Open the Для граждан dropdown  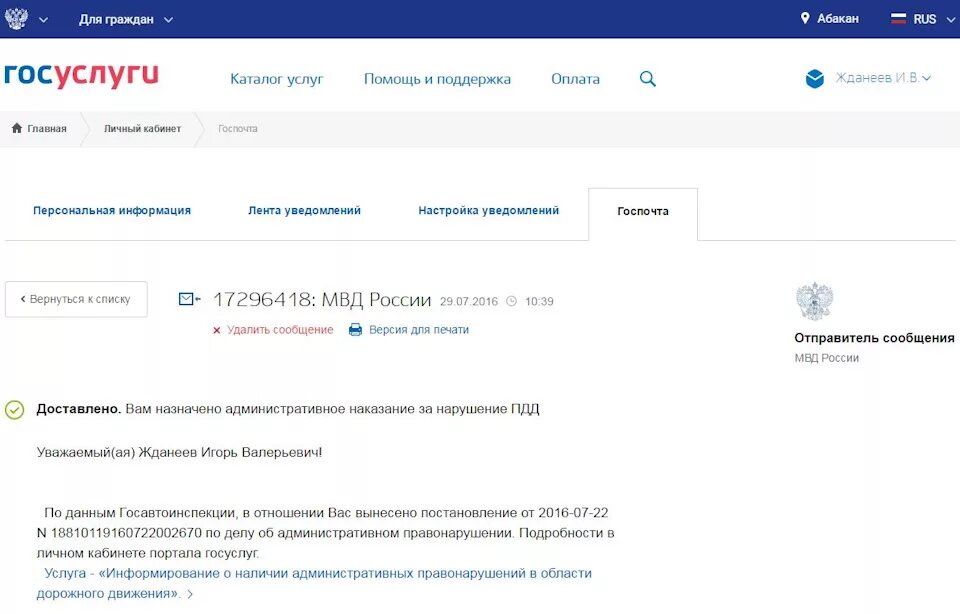pyautogui.click(x=126, y=20)
